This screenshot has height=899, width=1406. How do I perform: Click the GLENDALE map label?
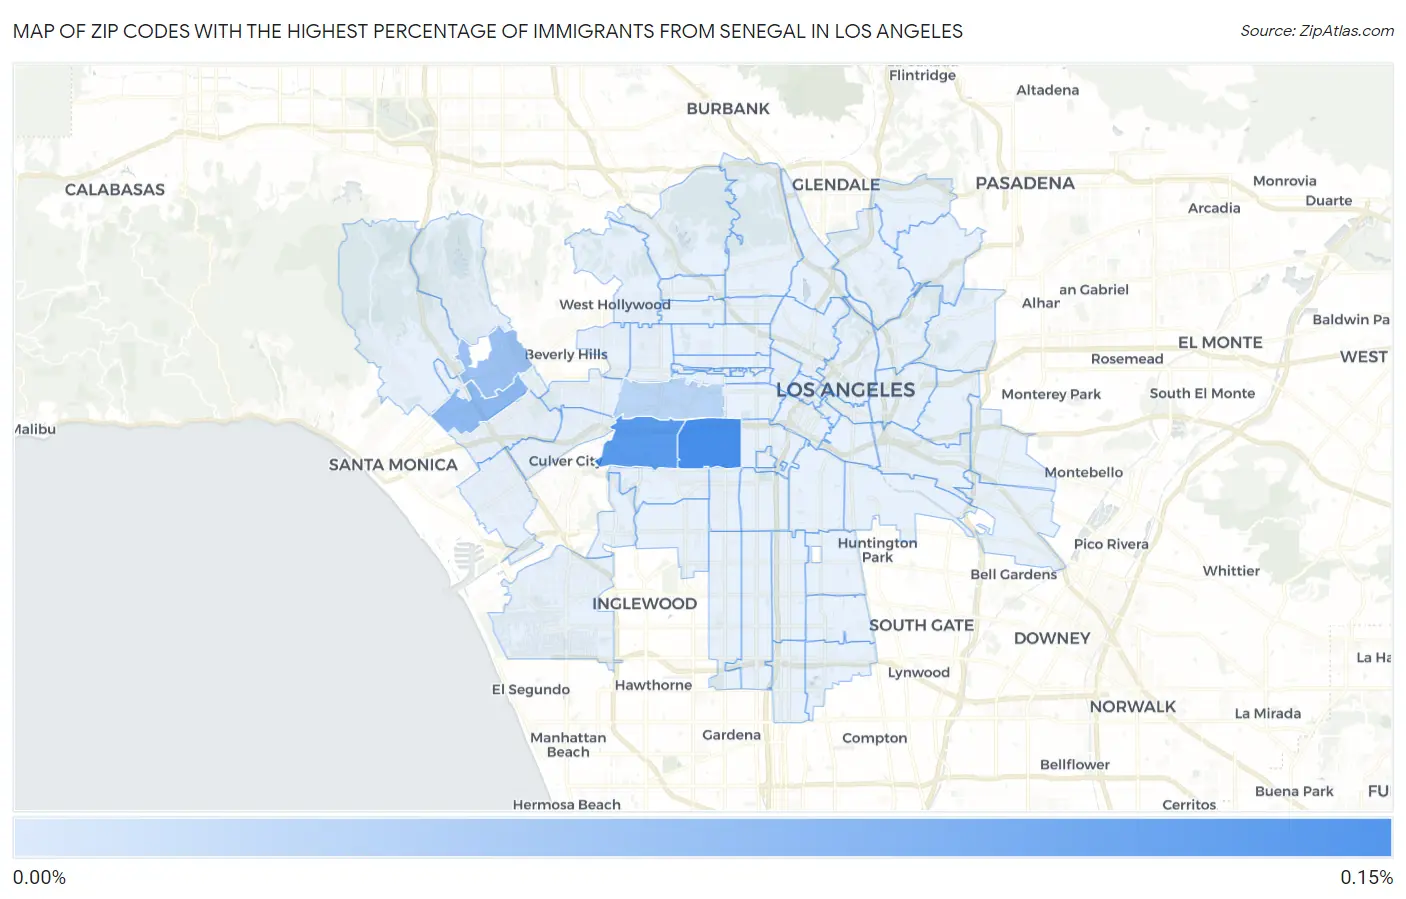click(836, 185)
